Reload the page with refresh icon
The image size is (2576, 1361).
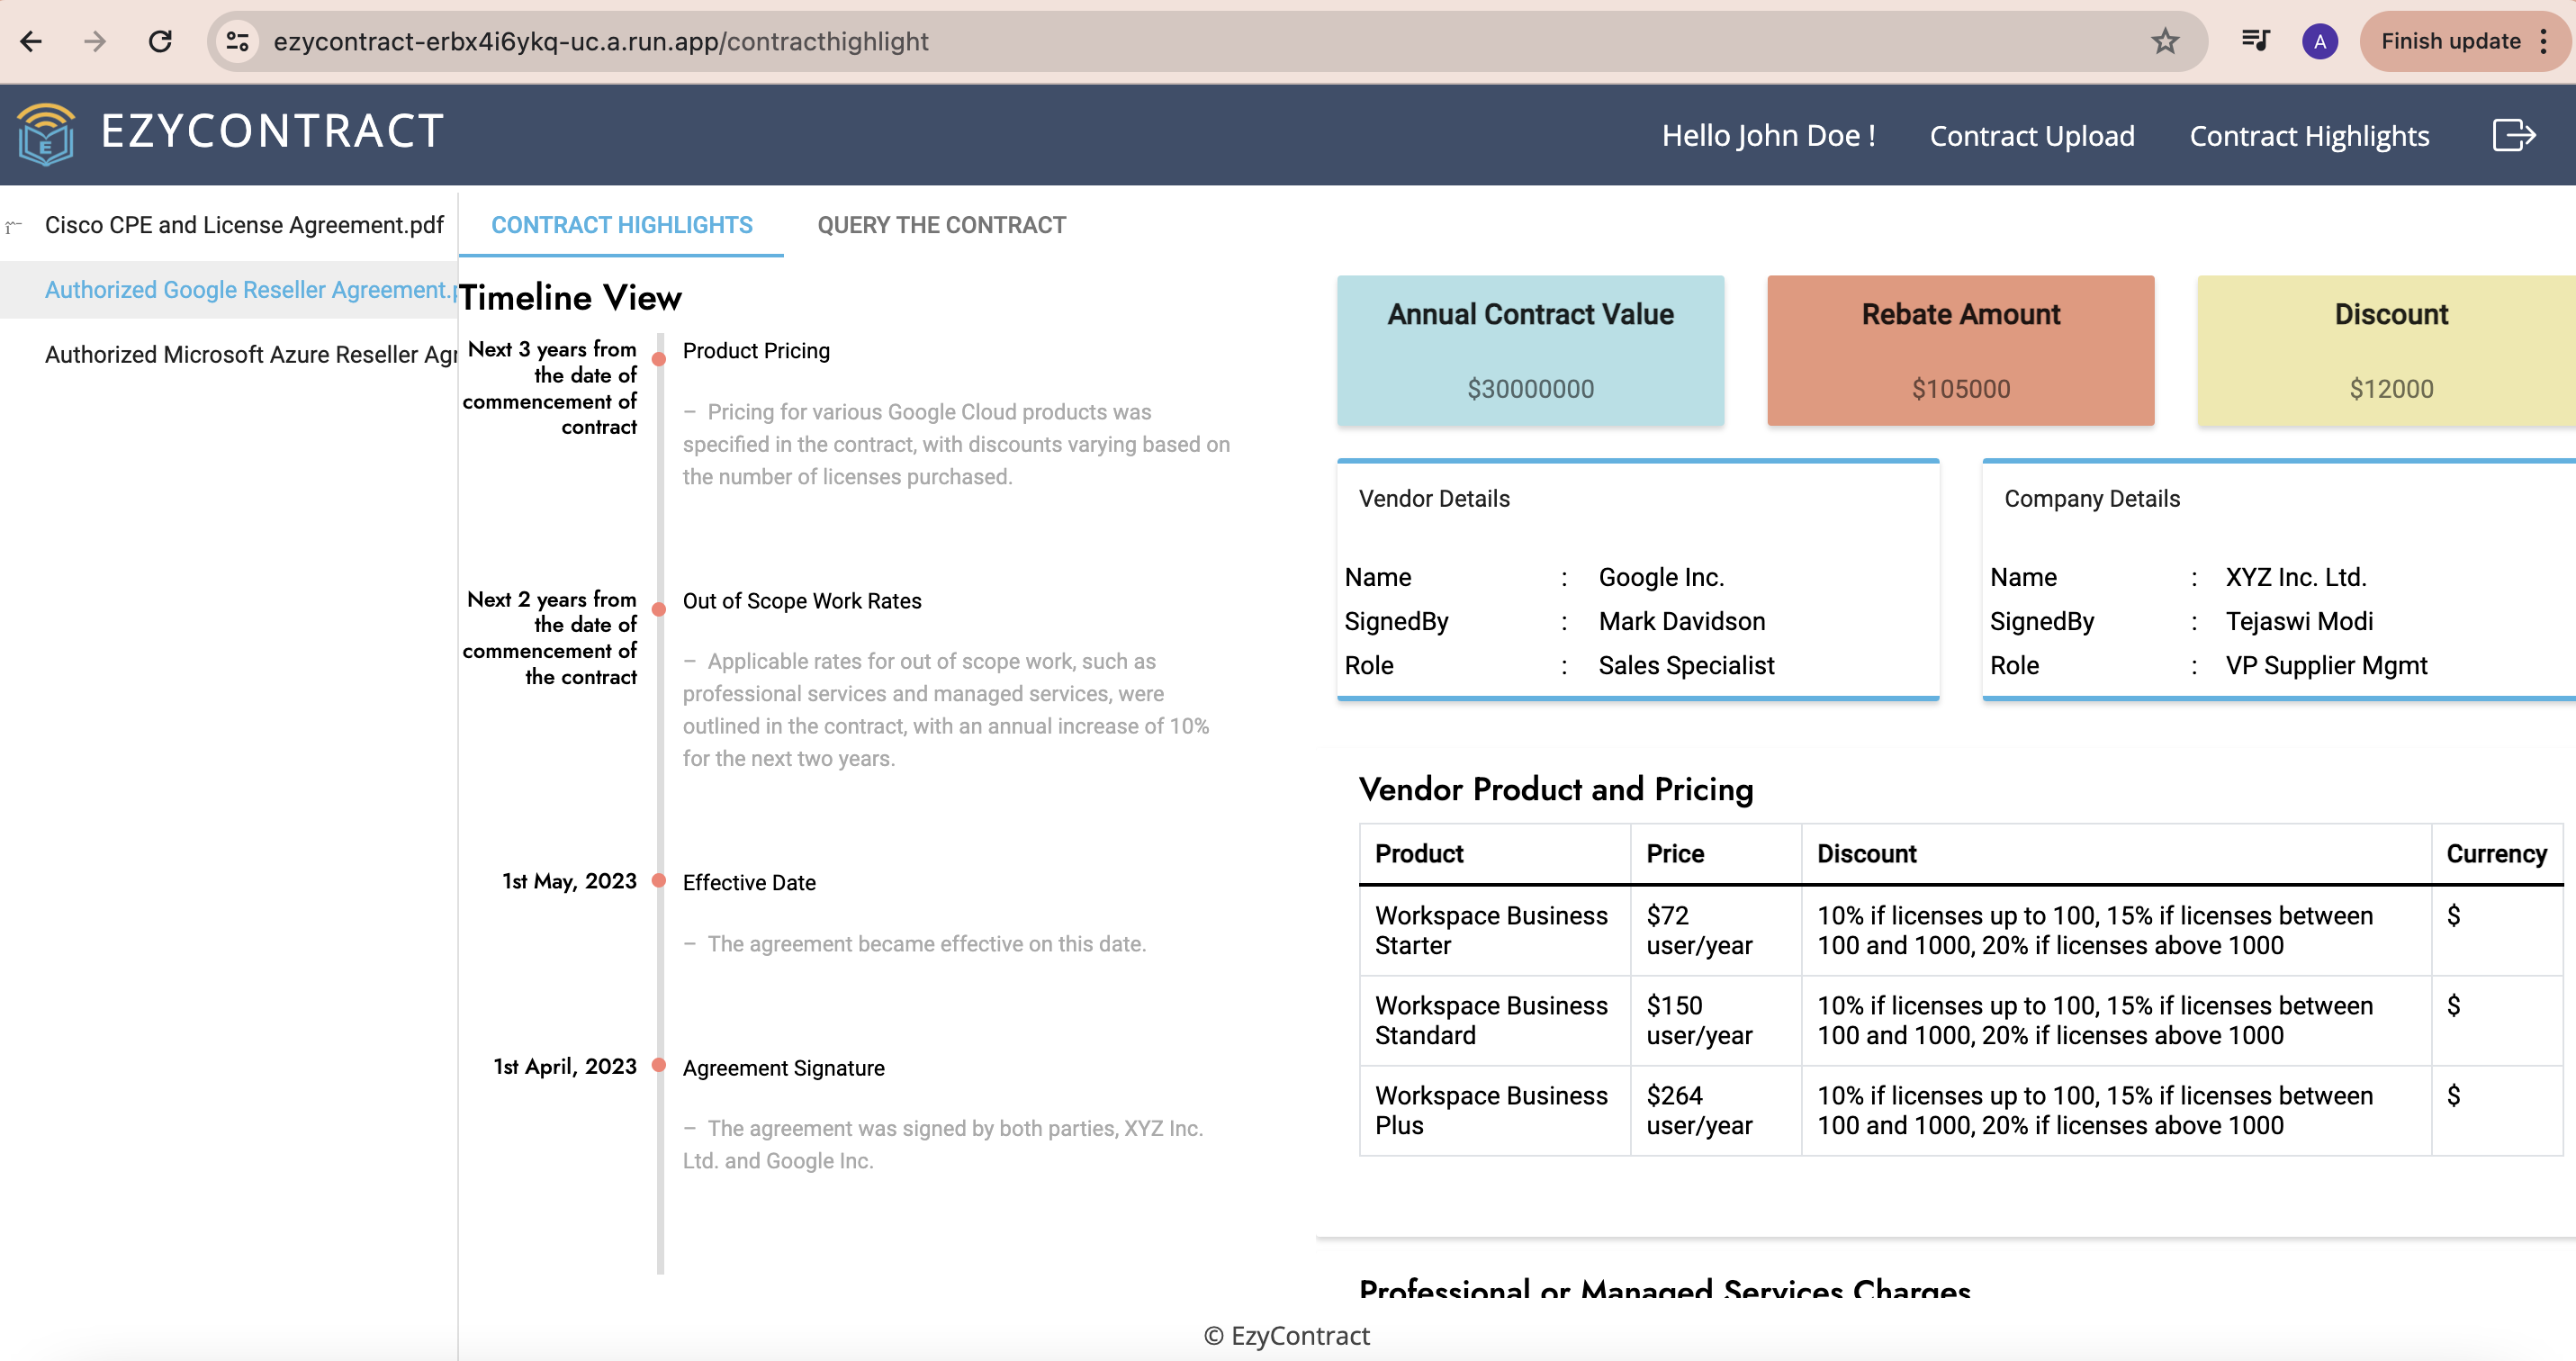coord(160,41)
